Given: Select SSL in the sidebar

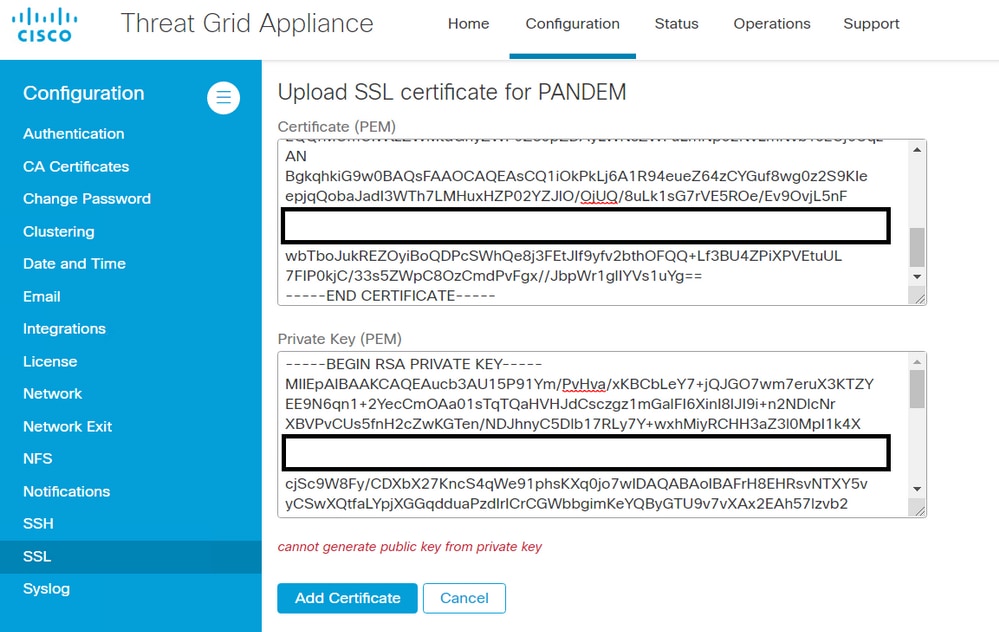Looking at the screenshot, I should pyautogui.click(x=131, y=557).
